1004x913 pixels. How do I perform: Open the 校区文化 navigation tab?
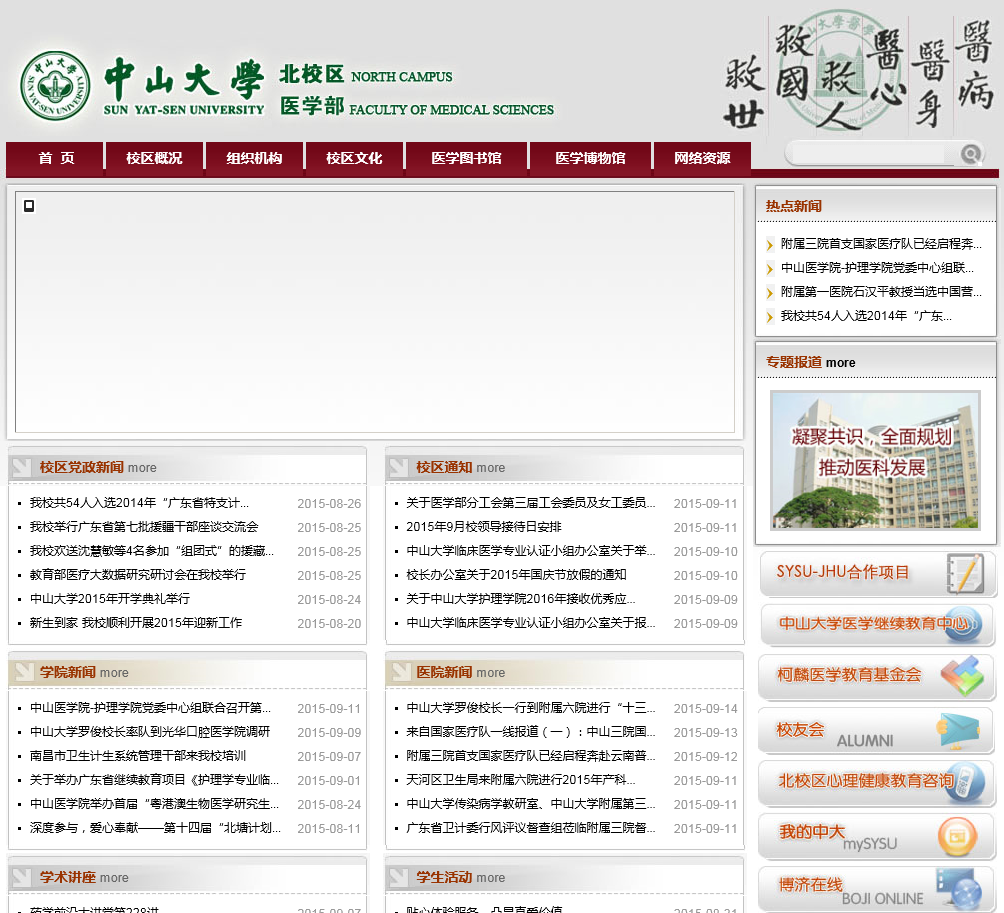(354, 158)
